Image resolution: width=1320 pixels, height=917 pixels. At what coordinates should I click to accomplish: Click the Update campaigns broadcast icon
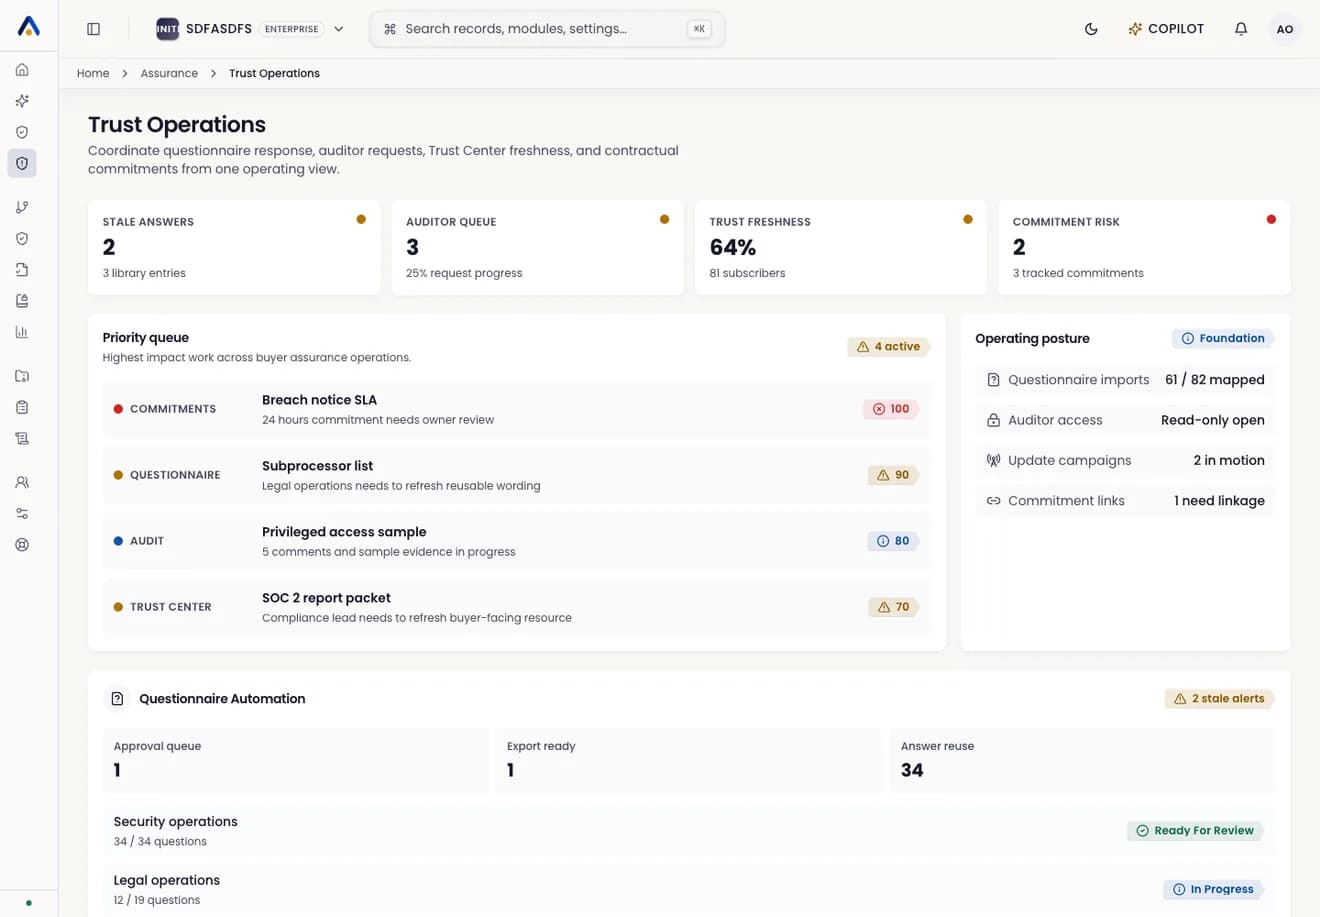pos(993,460)
